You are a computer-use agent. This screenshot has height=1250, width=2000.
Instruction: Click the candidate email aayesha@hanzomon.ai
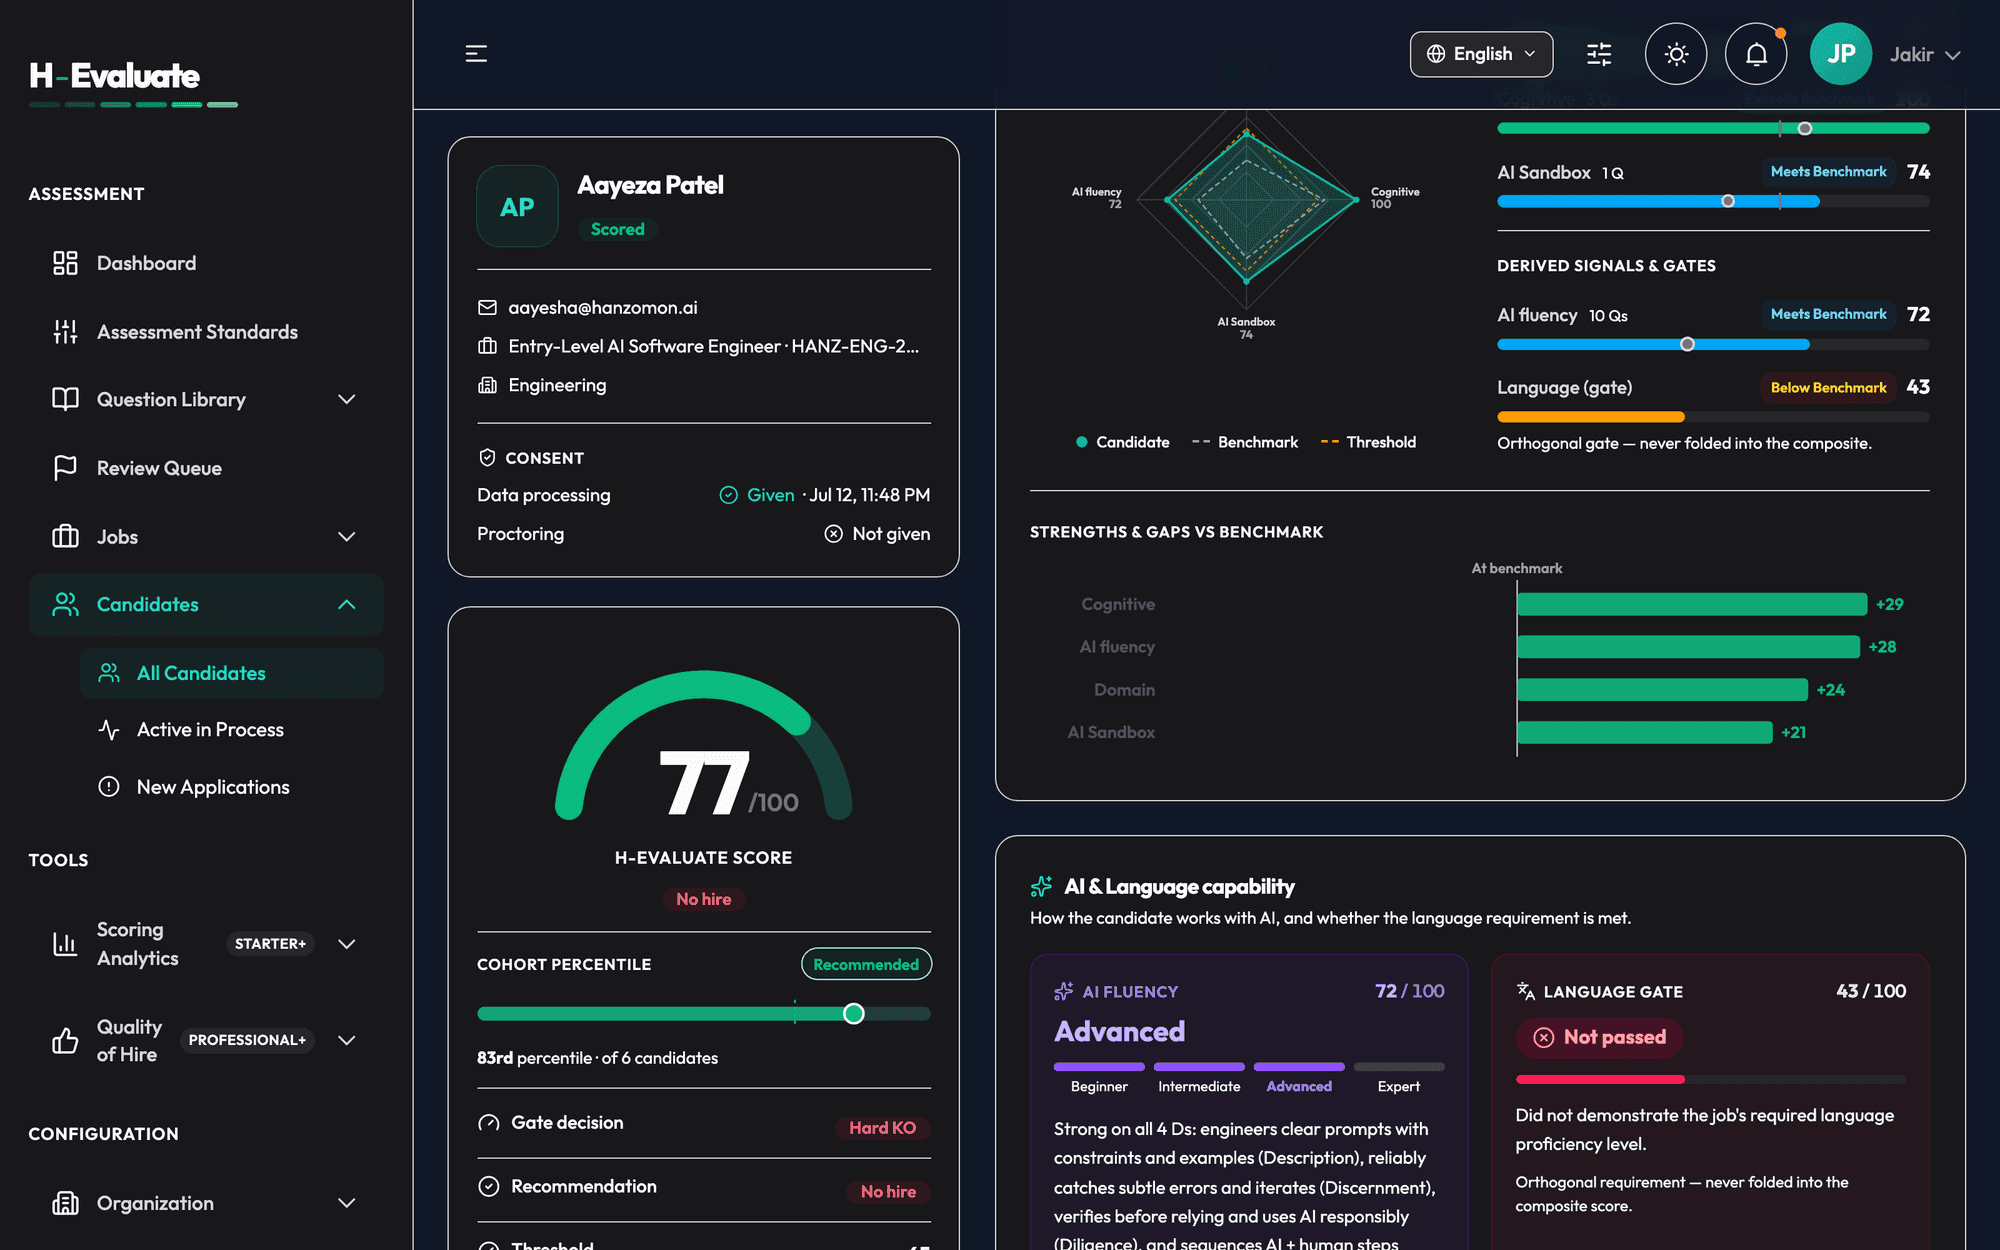603,308
